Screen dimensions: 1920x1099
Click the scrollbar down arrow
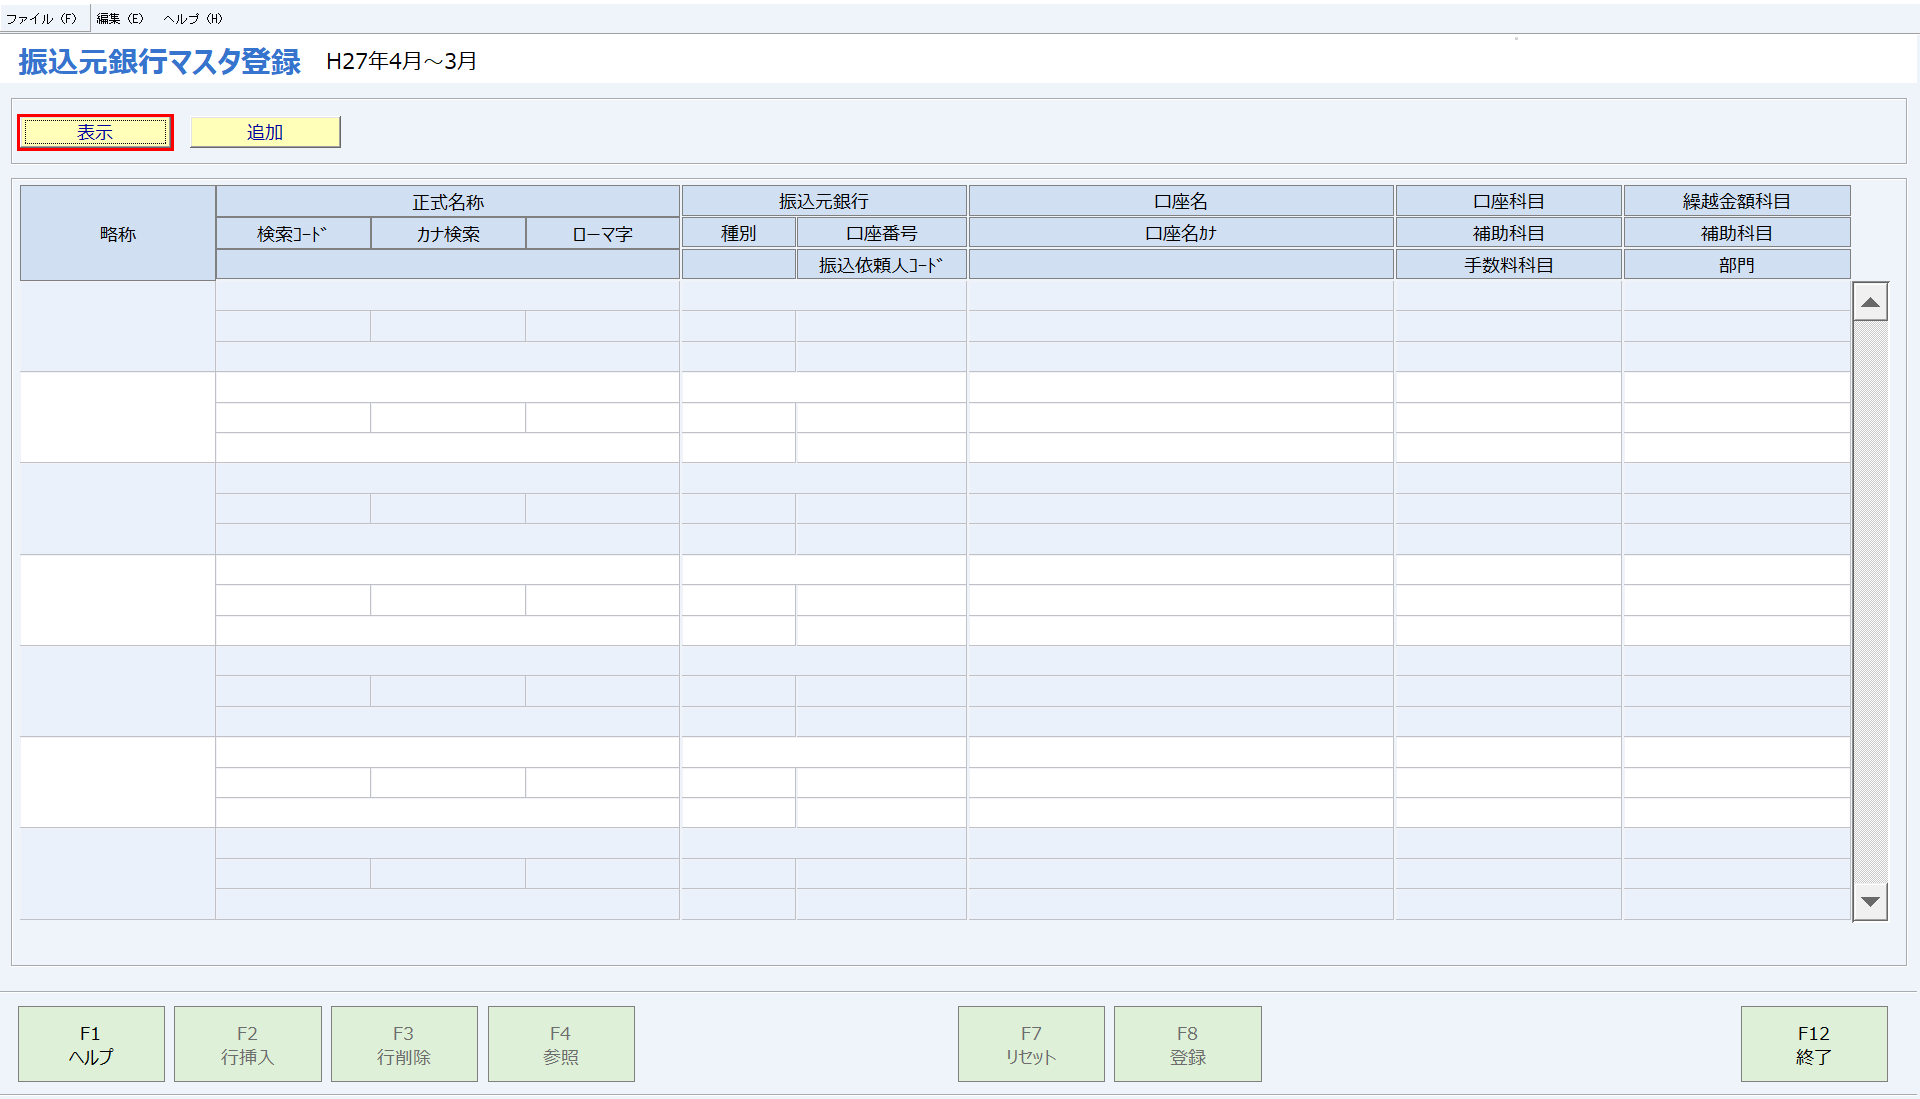(1869, 902)
